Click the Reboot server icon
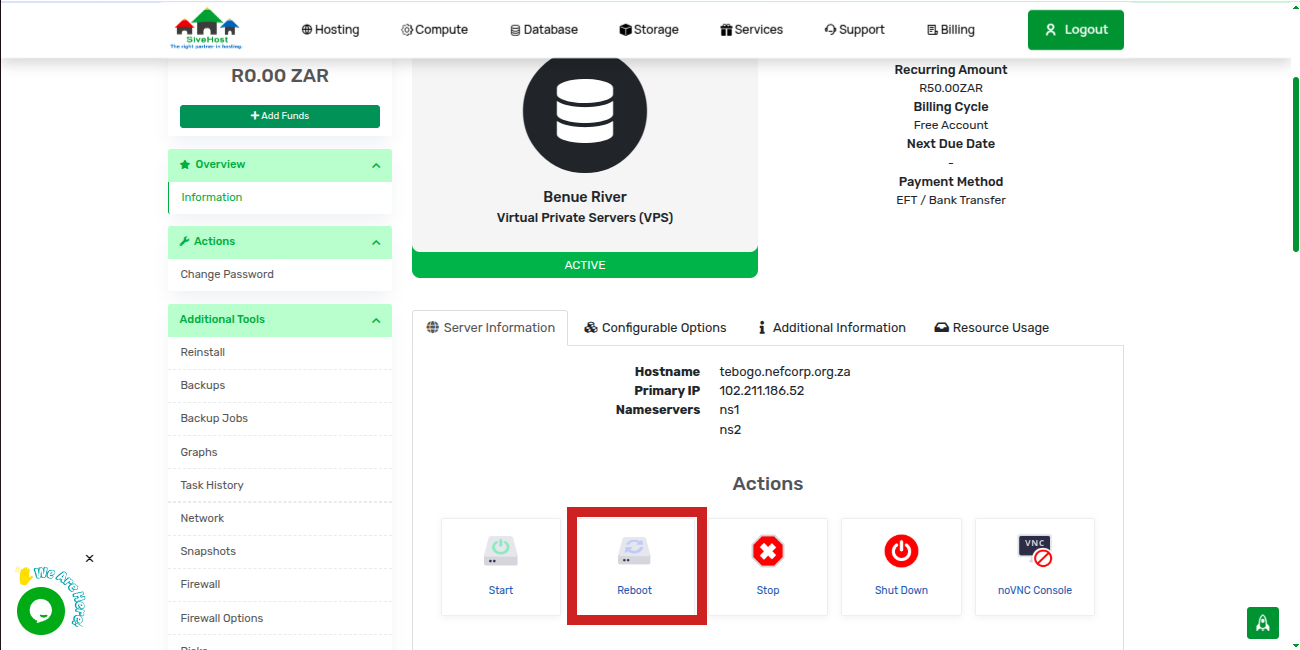 [x=634, y=550]
